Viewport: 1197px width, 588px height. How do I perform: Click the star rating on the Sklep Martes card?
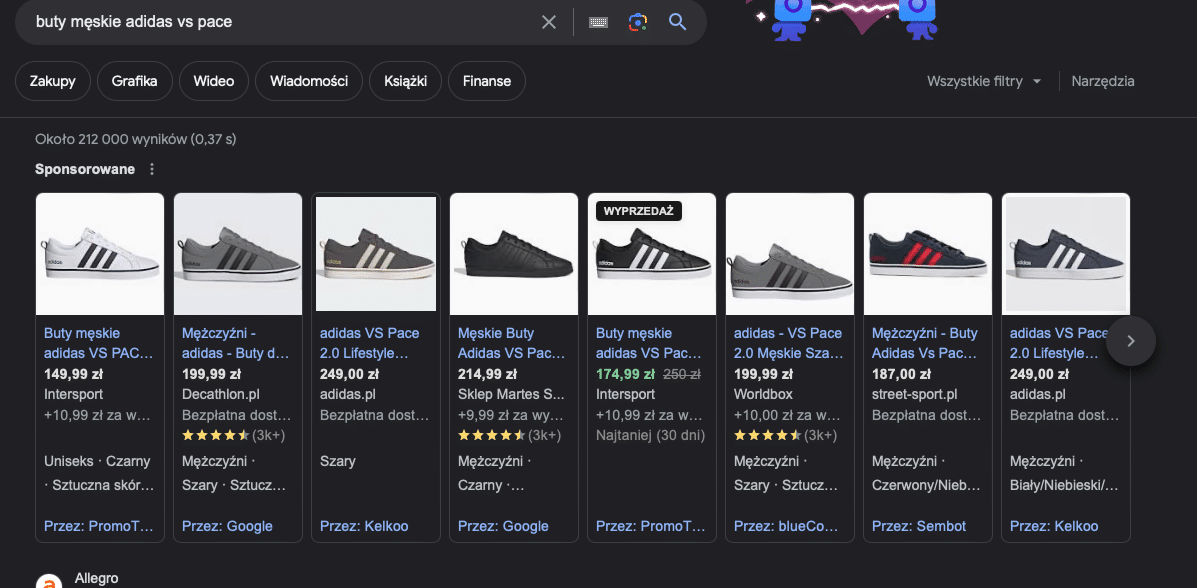click(x=491, y=435)
